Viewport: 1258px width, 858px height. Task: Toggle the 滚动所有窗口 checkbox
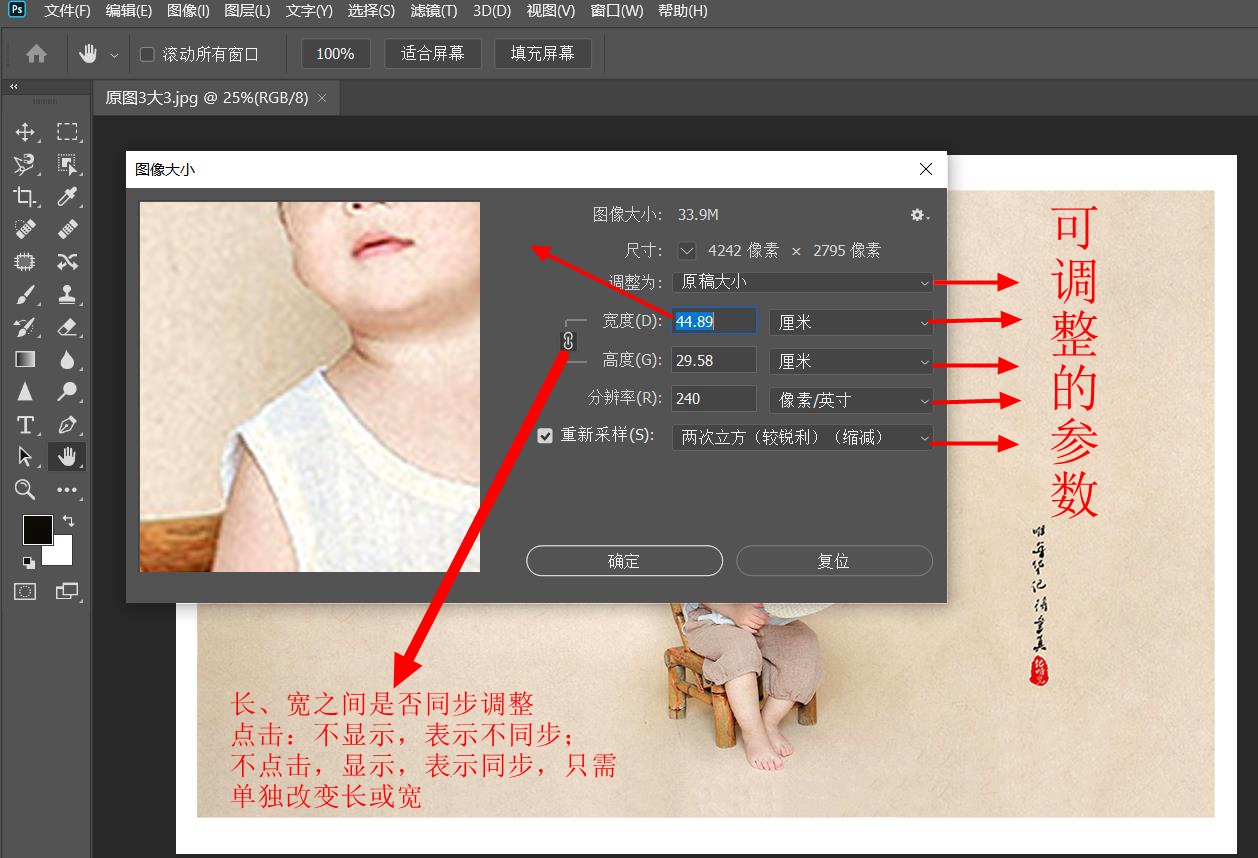pyautogui.click(x=145, y=54)
